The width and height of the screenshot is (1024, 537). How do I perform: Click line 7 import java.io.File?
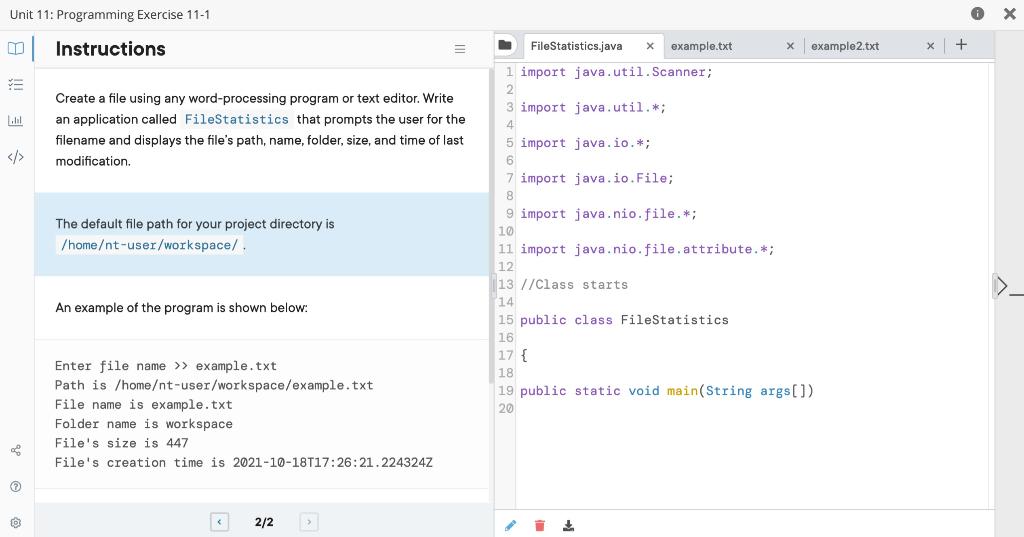(596, 178)
